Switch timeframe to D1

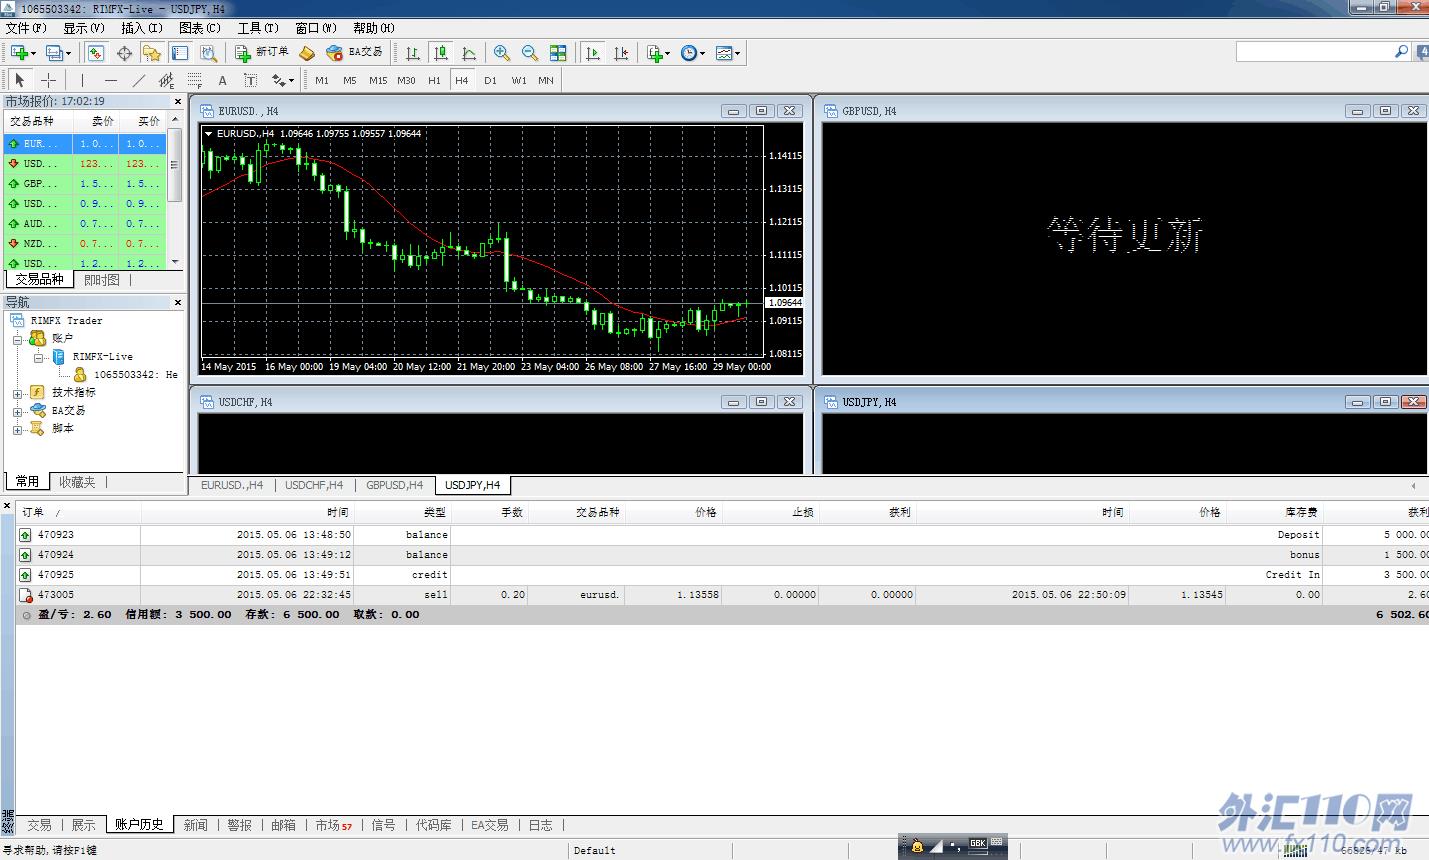click(490, 80)
